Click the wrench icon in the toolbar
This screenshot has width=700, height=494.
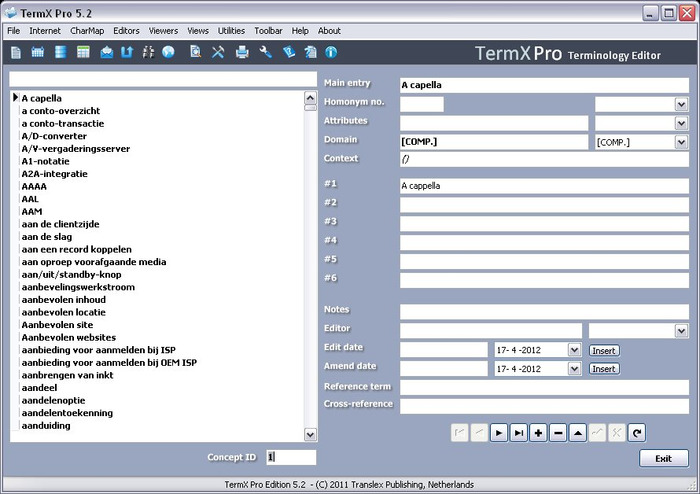pyautogui.click(x=266, y=52)
